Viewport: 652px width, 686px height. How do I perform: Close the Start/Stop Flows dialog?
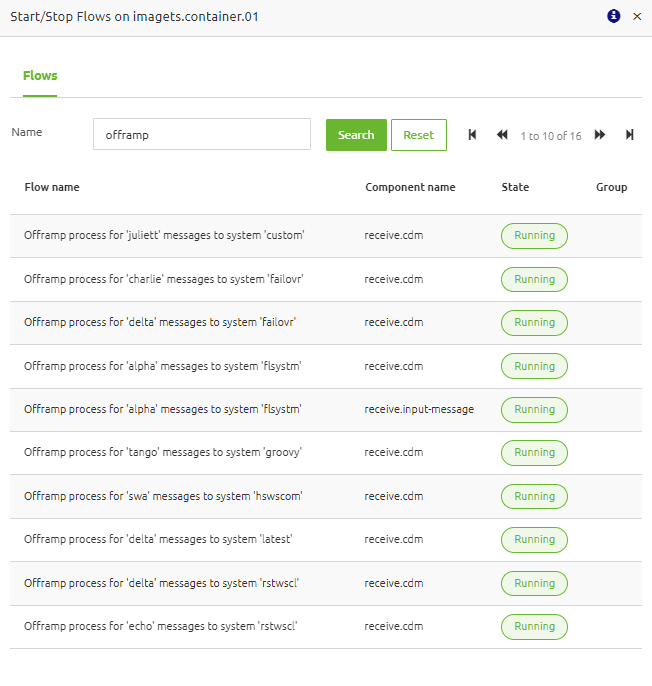pos(637,17)
